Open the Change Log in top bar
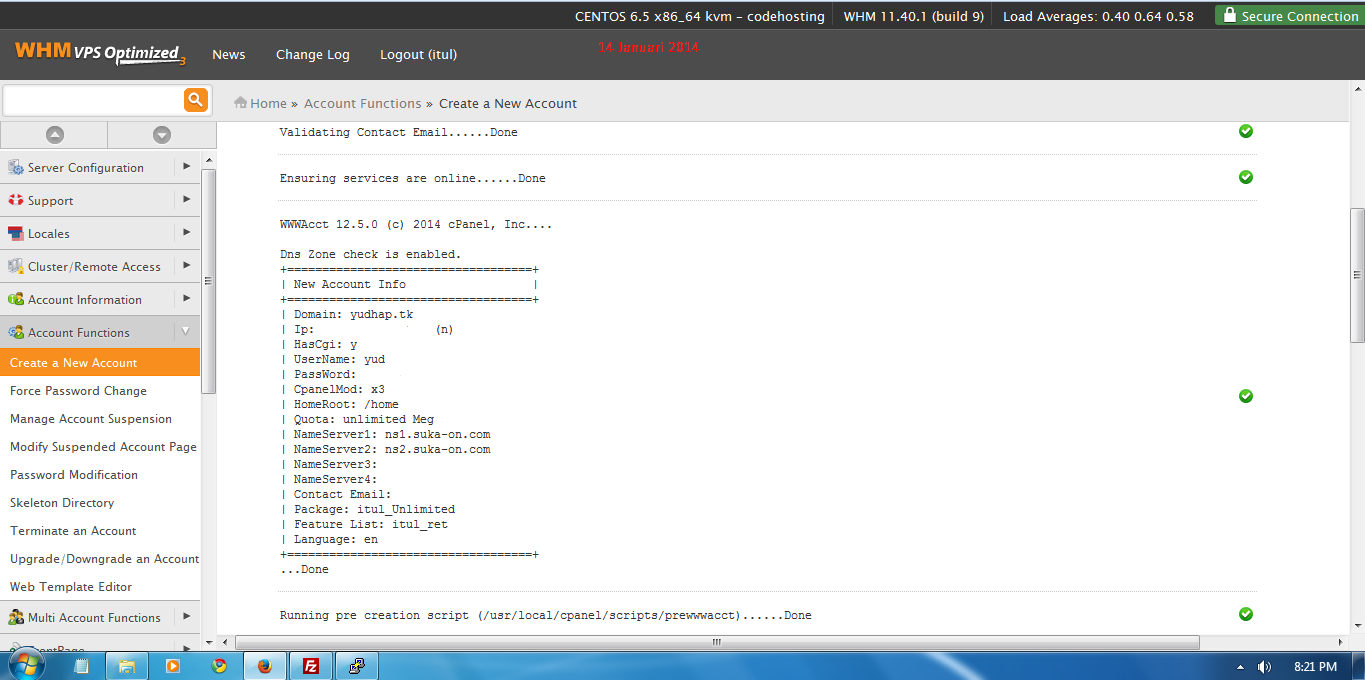The image size is (1365, 680). 313,55
